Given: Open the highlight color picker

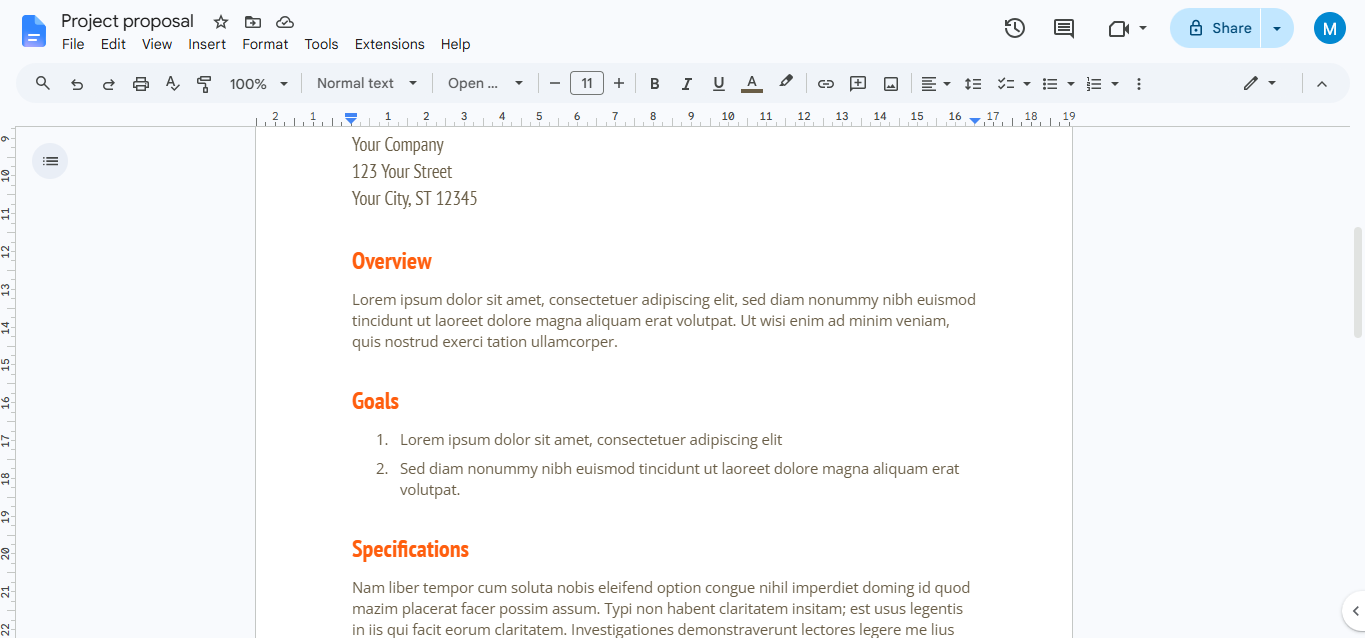Looking at the screenshot, I should [x=786, y=83].
